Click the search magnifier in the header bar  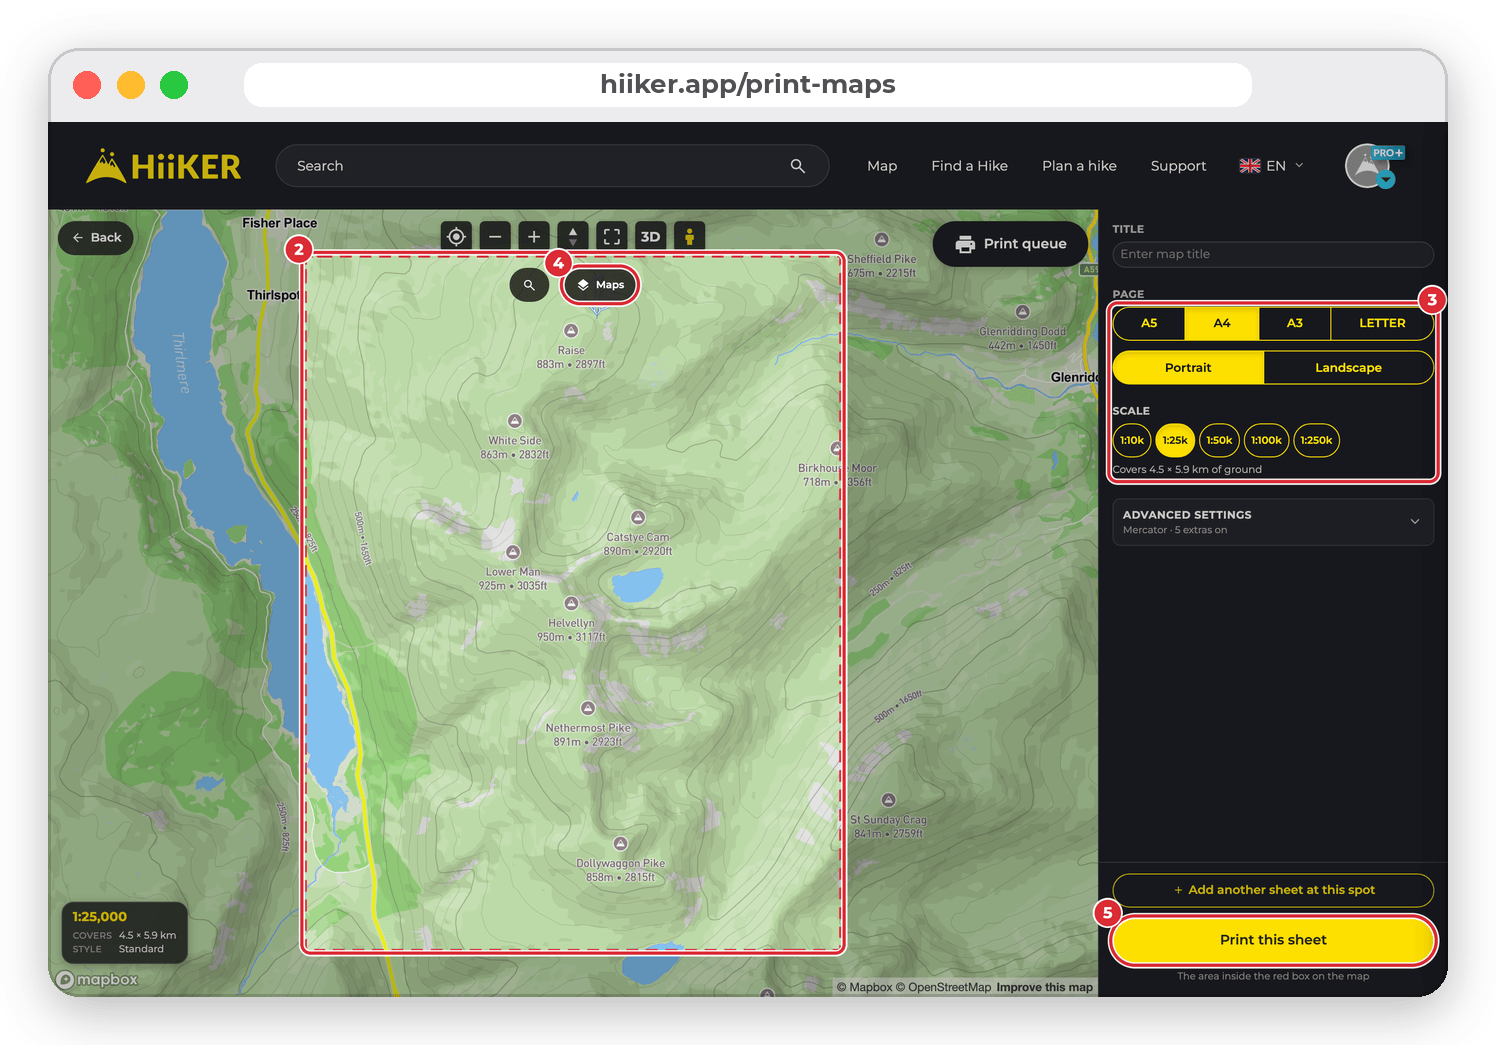(797, 166)
